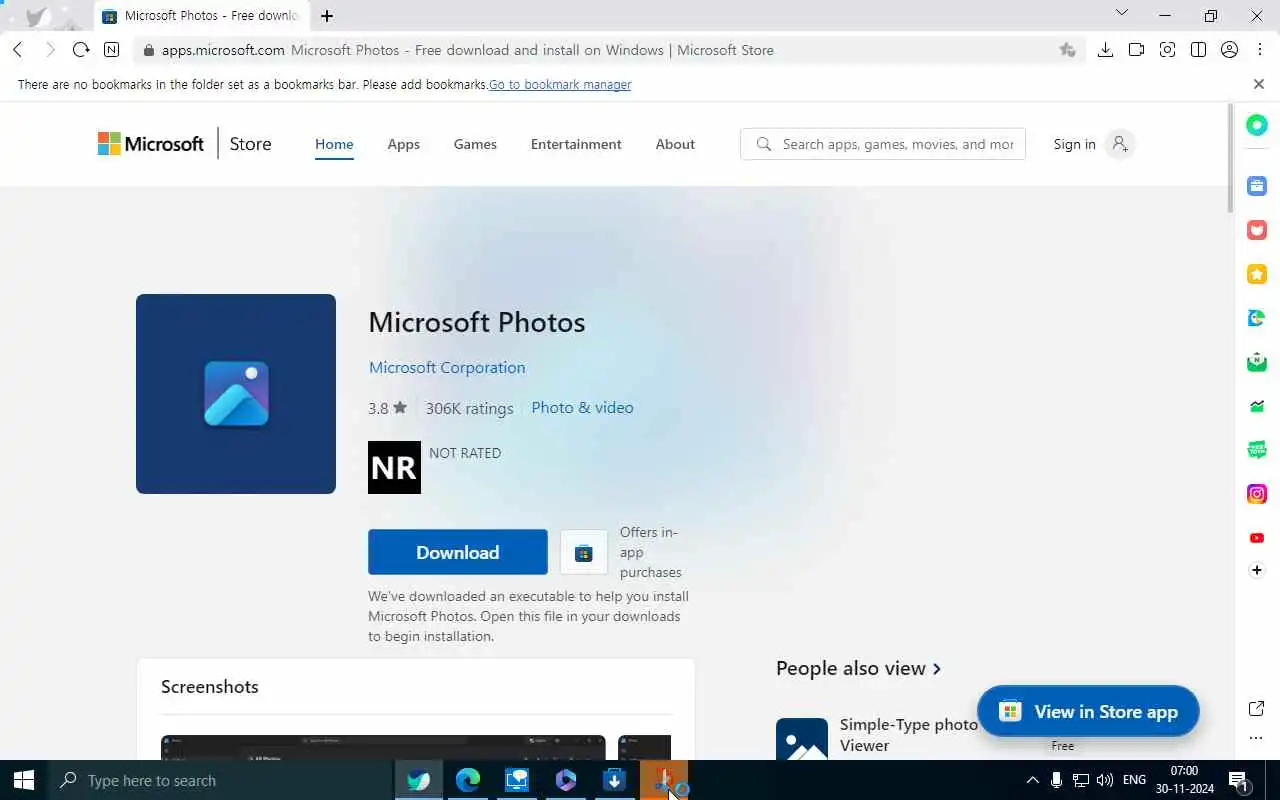This screenshot has width=1280, height=800.
Task: Open the Apps section in the Store navigation
Action: 403,144
